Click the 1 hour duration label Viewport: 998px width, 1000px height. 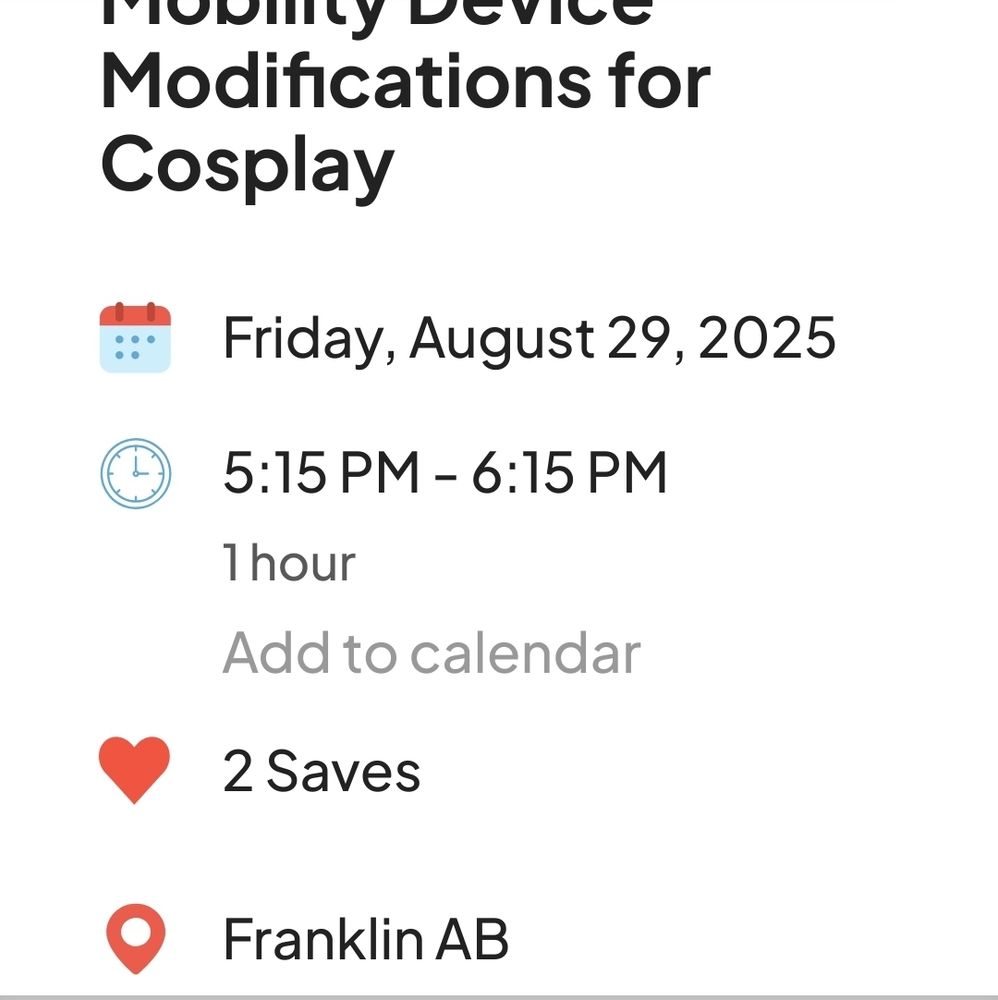pyautogui.click(x=288, y=562)
